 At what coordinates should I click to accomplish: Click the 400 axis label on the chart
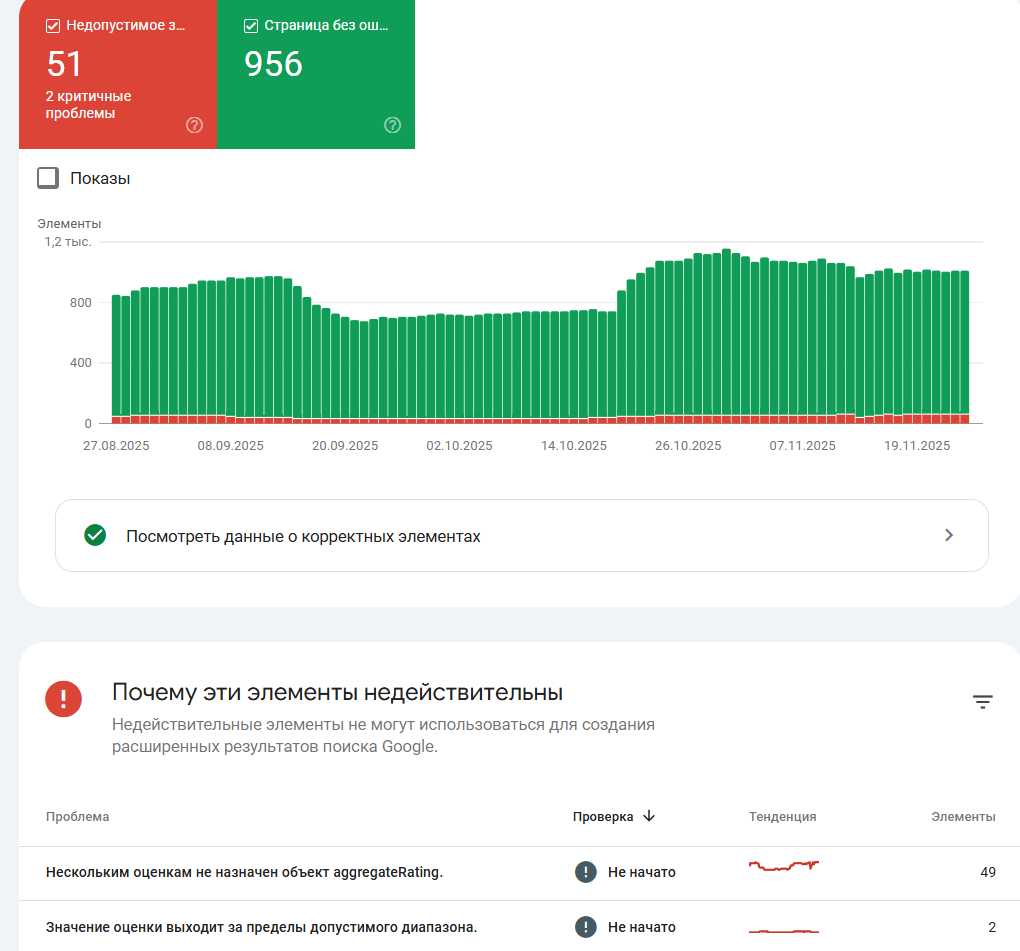(81, 363)
